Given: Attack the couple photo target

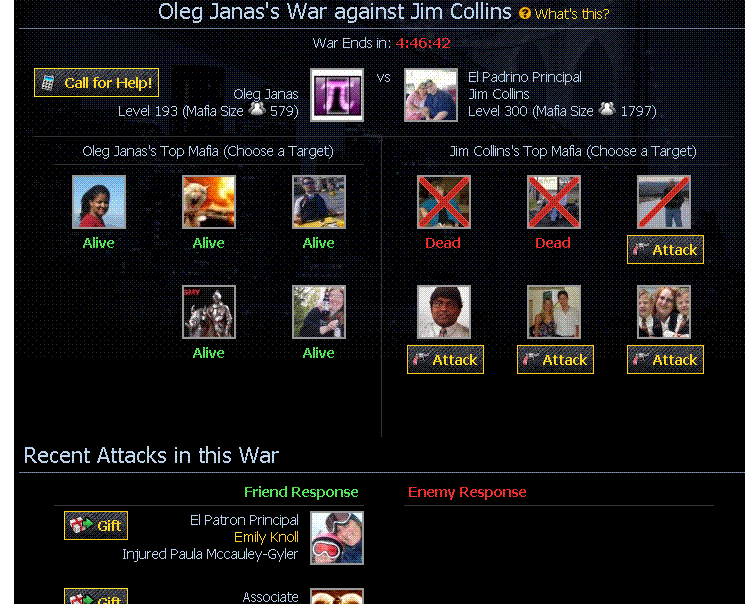Looking at the screenshot, I should (x=555, y=360).
